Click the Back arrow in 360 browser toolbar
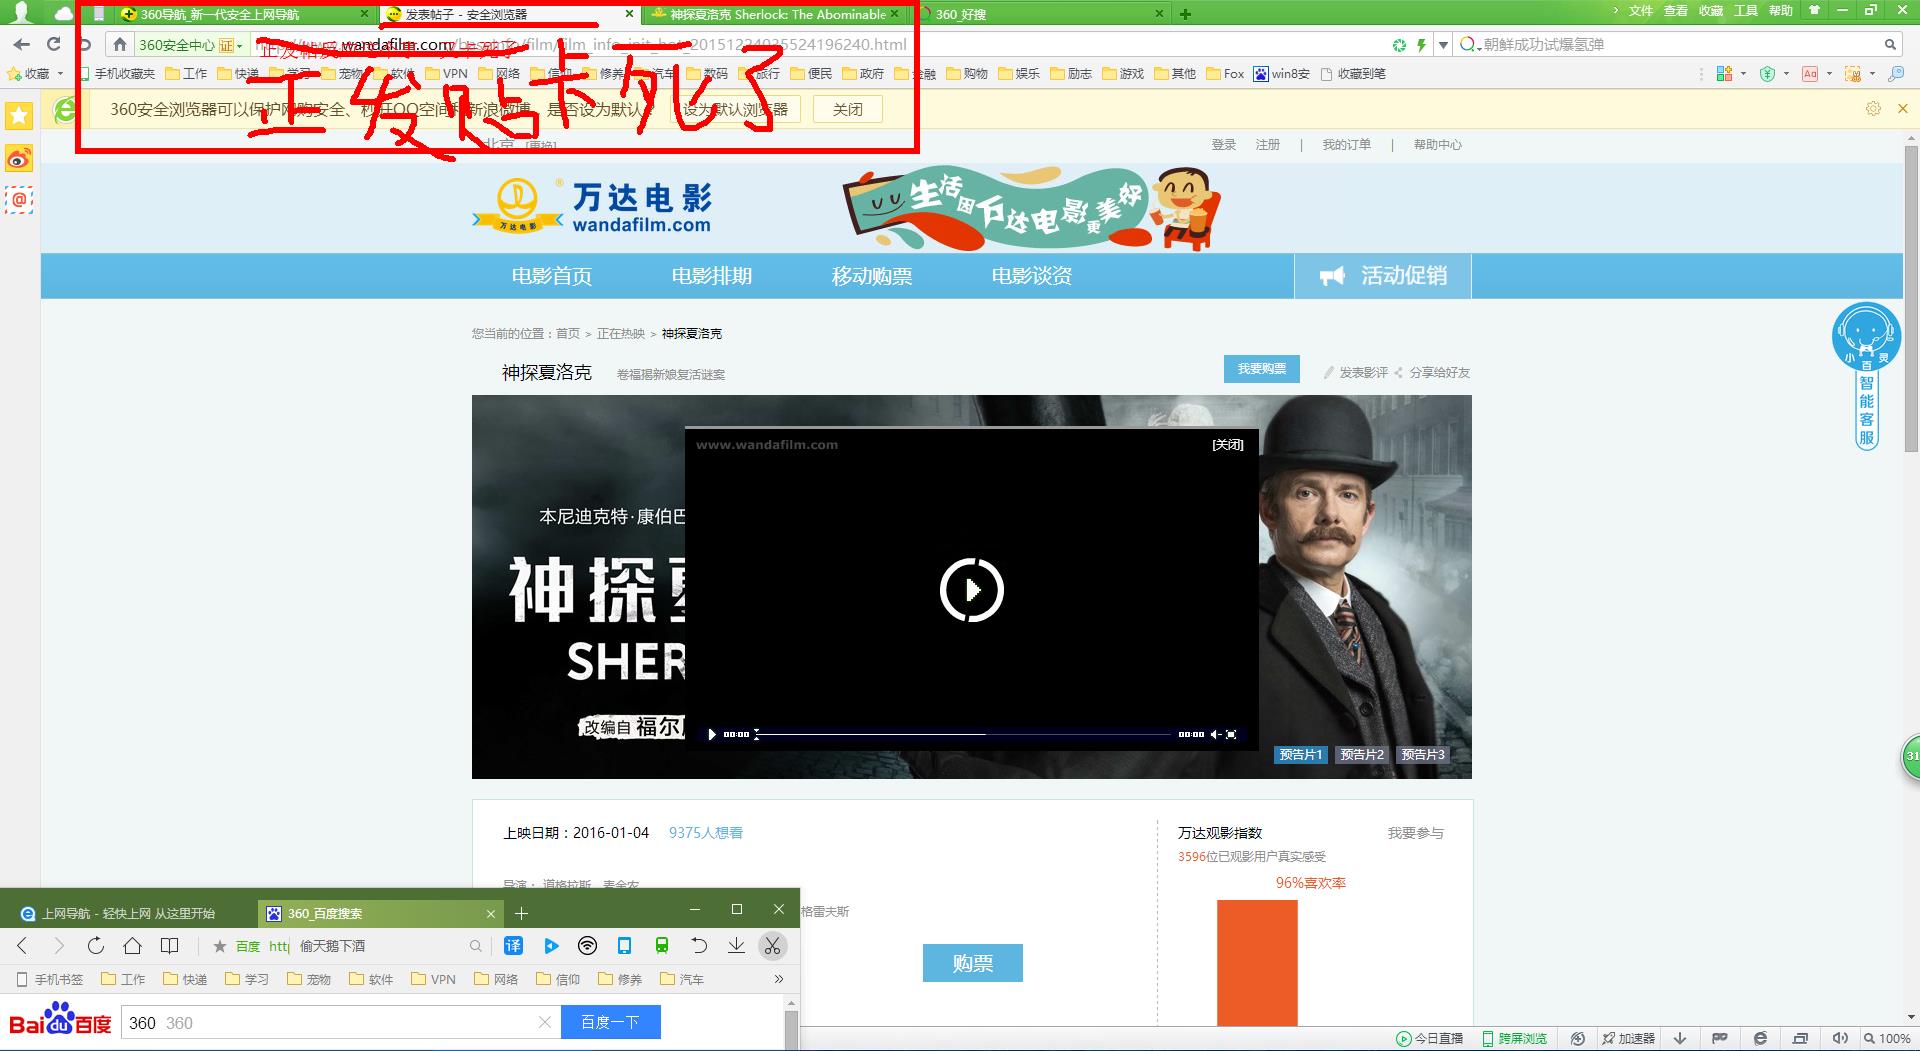Screen dimensions: 1920x1051 tap(22, 45)
